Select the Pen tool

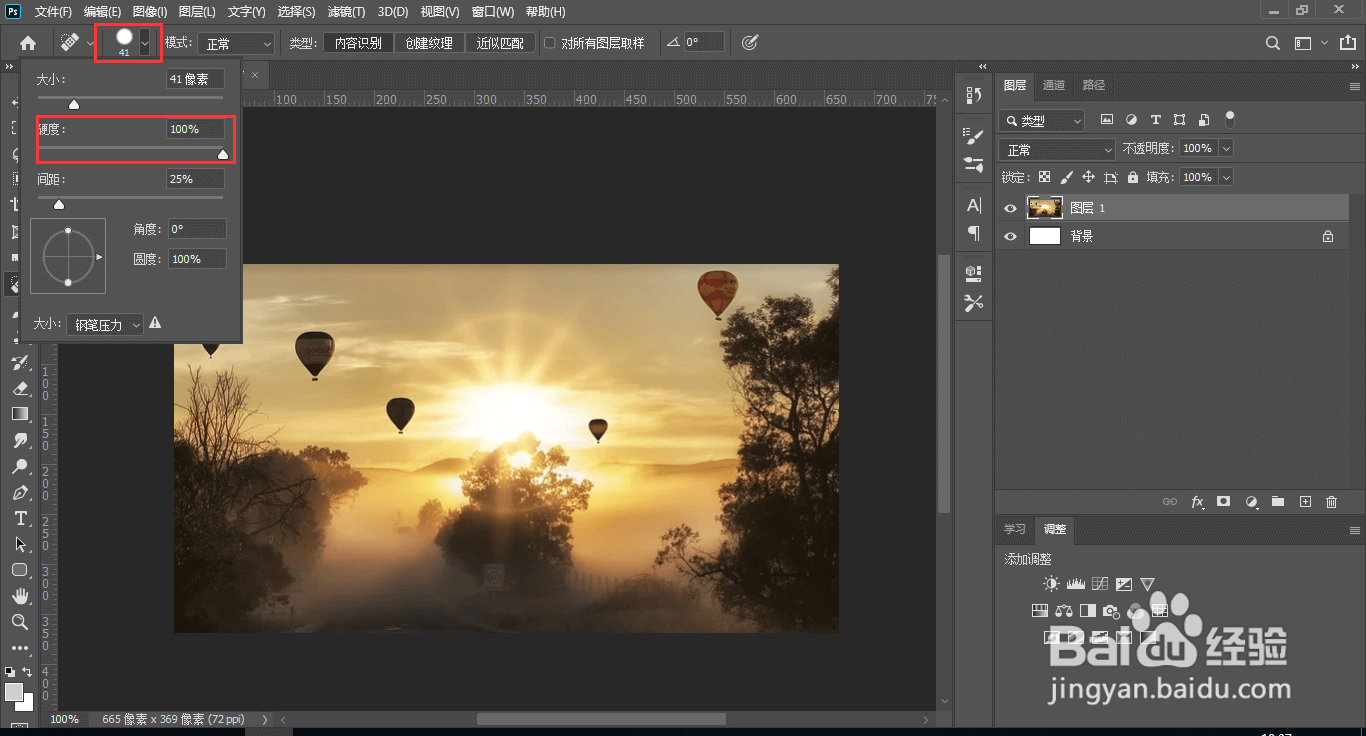(x=20, y=492)
